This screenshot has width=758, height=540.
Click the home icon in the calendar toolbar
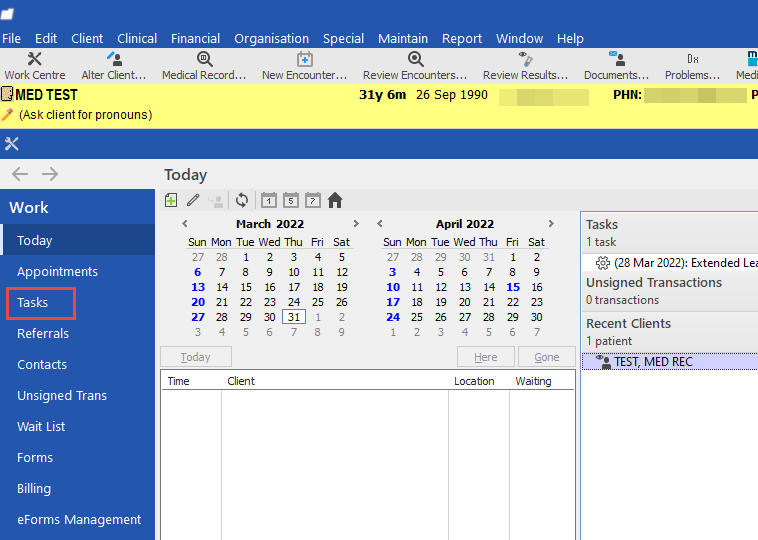coord(335,200)
